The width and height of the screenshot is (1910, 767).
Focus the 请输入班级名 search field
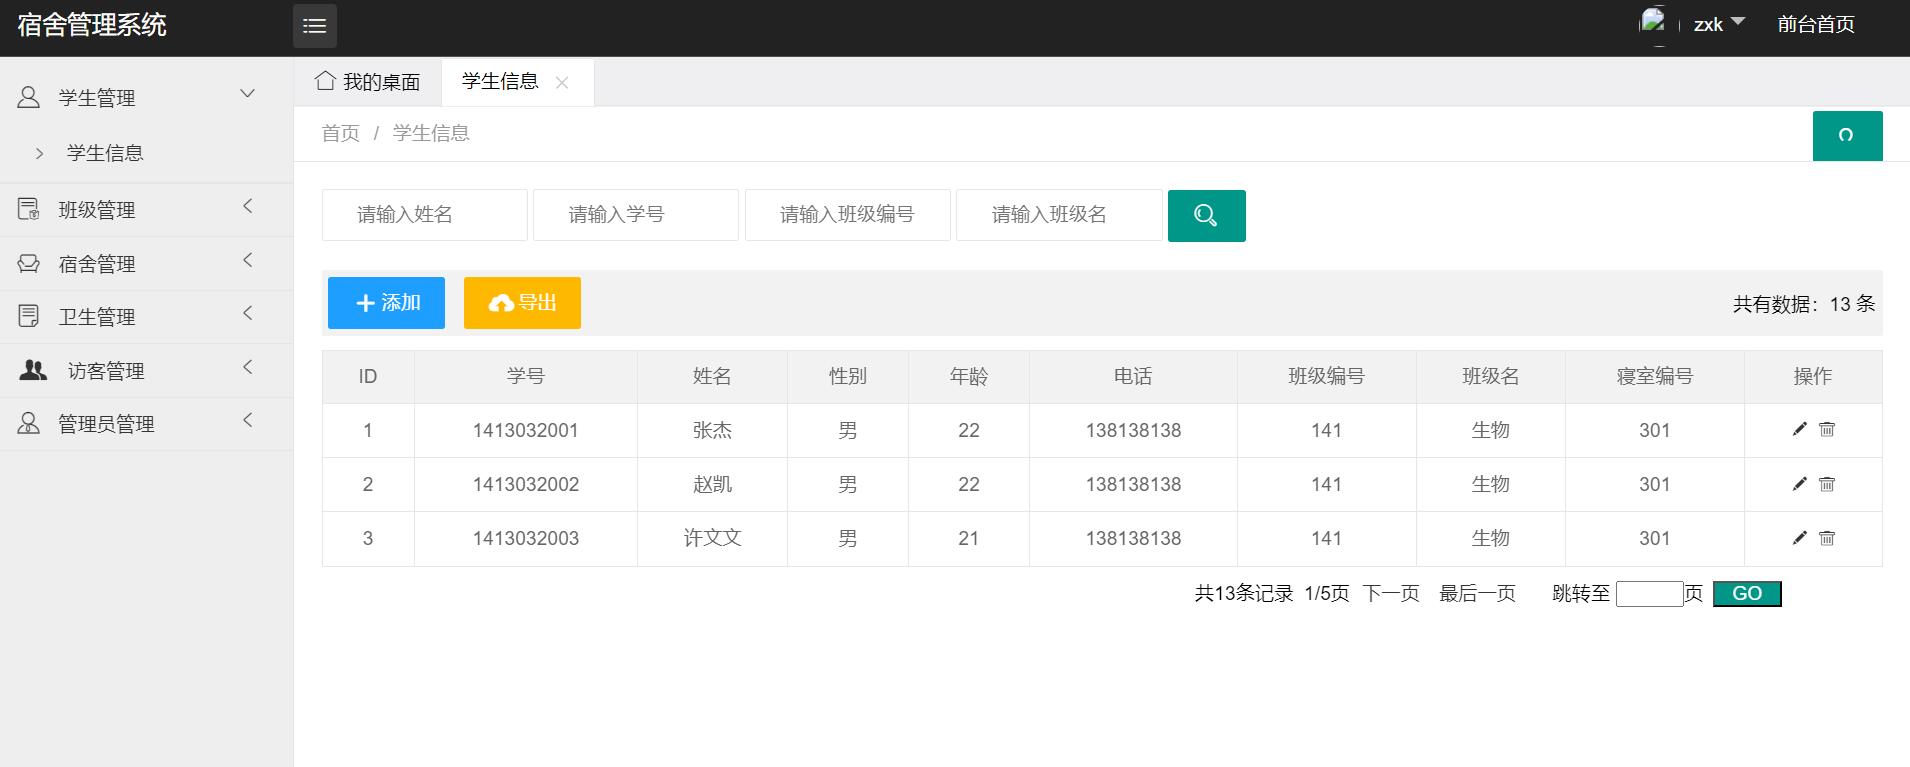tap(1059, 215)
